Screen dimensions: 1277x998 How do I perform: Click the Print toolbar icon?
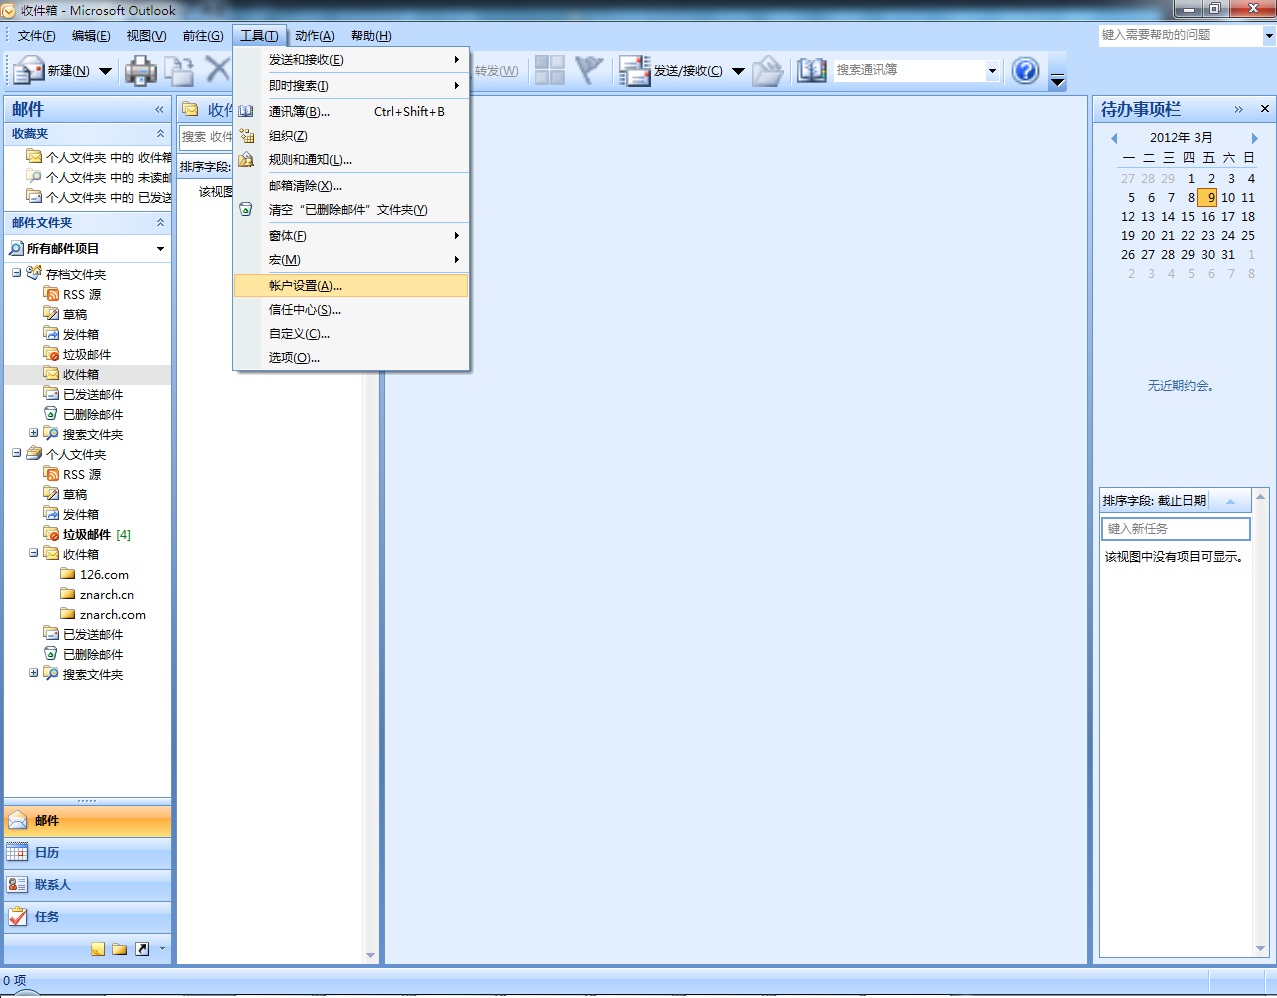click(x=140, y=71)
